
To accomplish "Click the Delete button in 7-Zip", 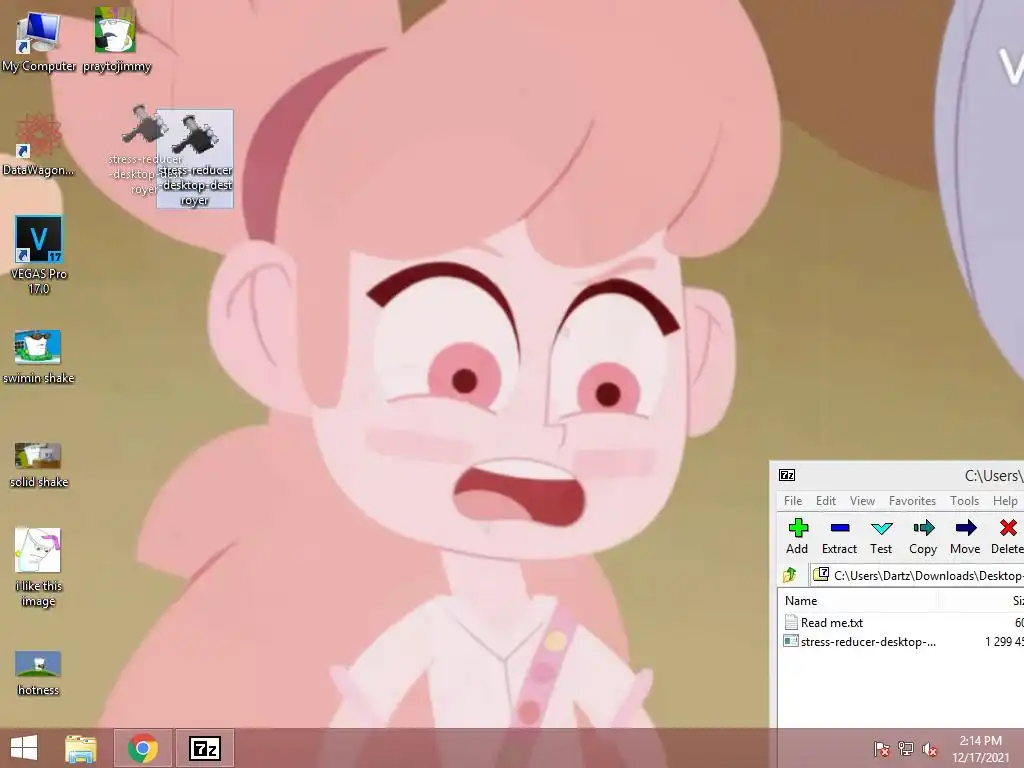I will (x=1007, y=536).
